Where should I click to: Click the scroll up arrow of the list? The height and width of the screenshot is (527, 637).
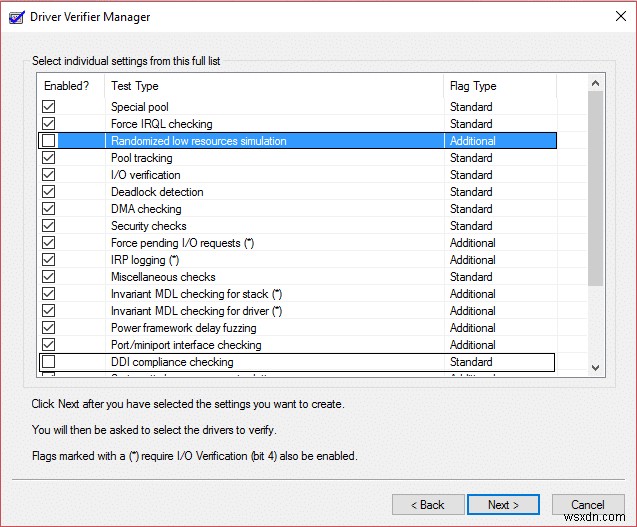(596, 83)
